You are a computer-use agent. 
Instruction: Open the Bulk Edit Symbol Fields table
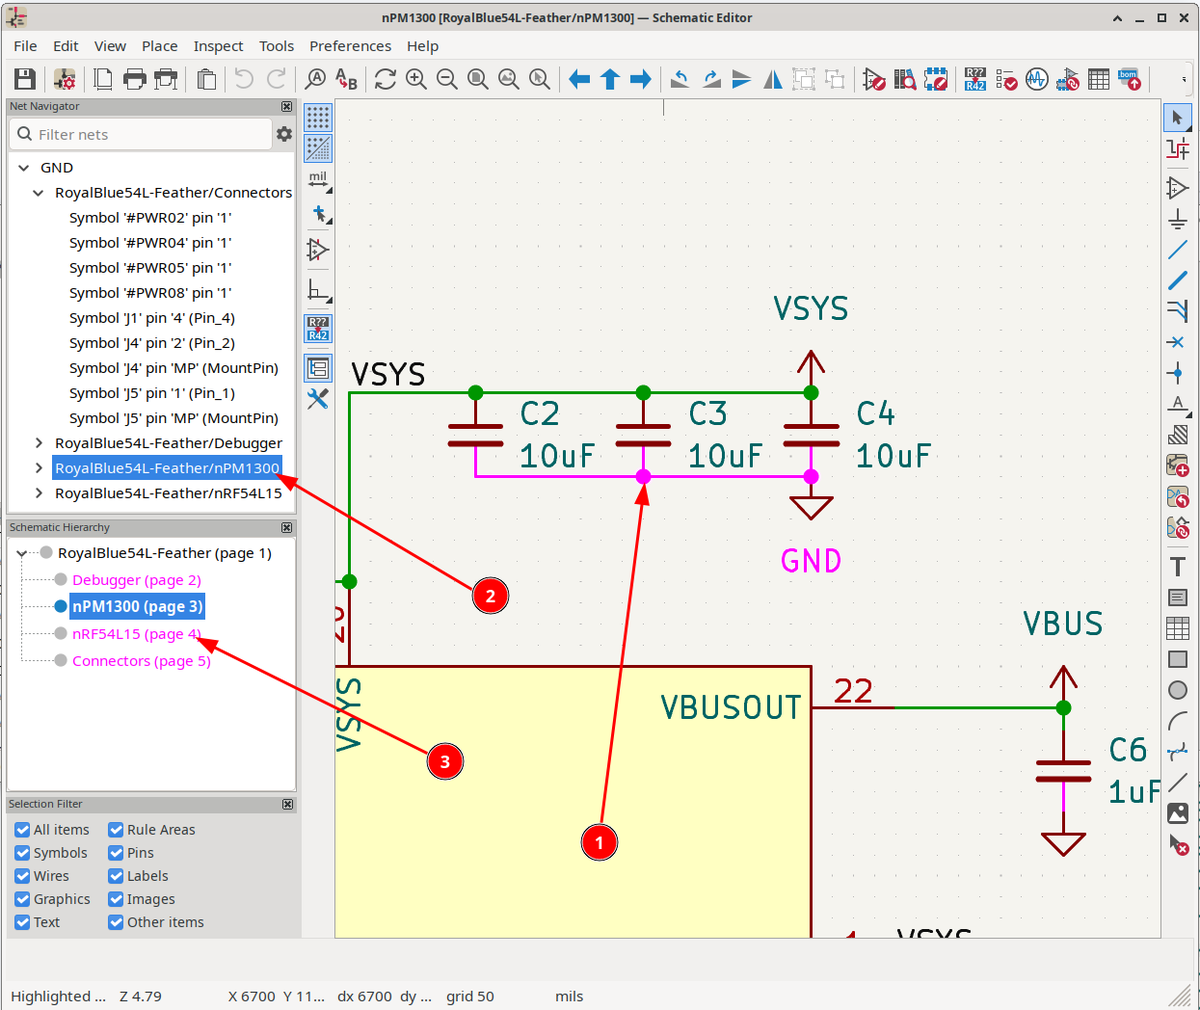coord(1099,79)
